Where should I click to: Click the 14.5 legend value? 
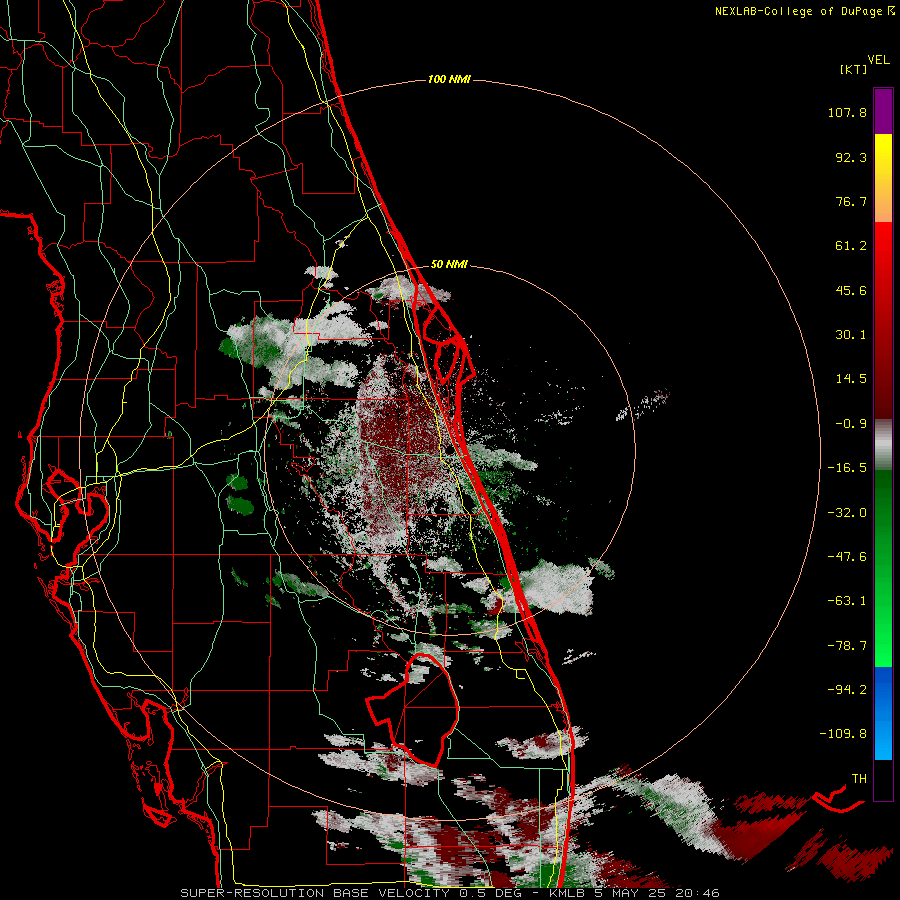[x=851, y=379]
